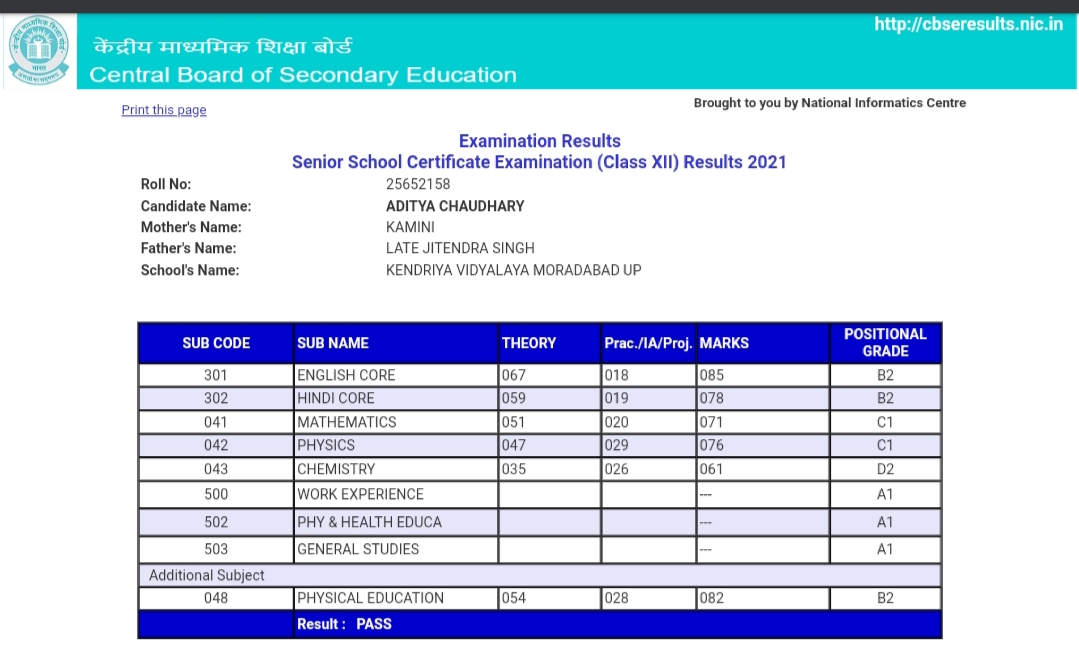Click the ENGLISH CORE subject cell
This screenshot has width=1079, height=671.
click(396, 375)
